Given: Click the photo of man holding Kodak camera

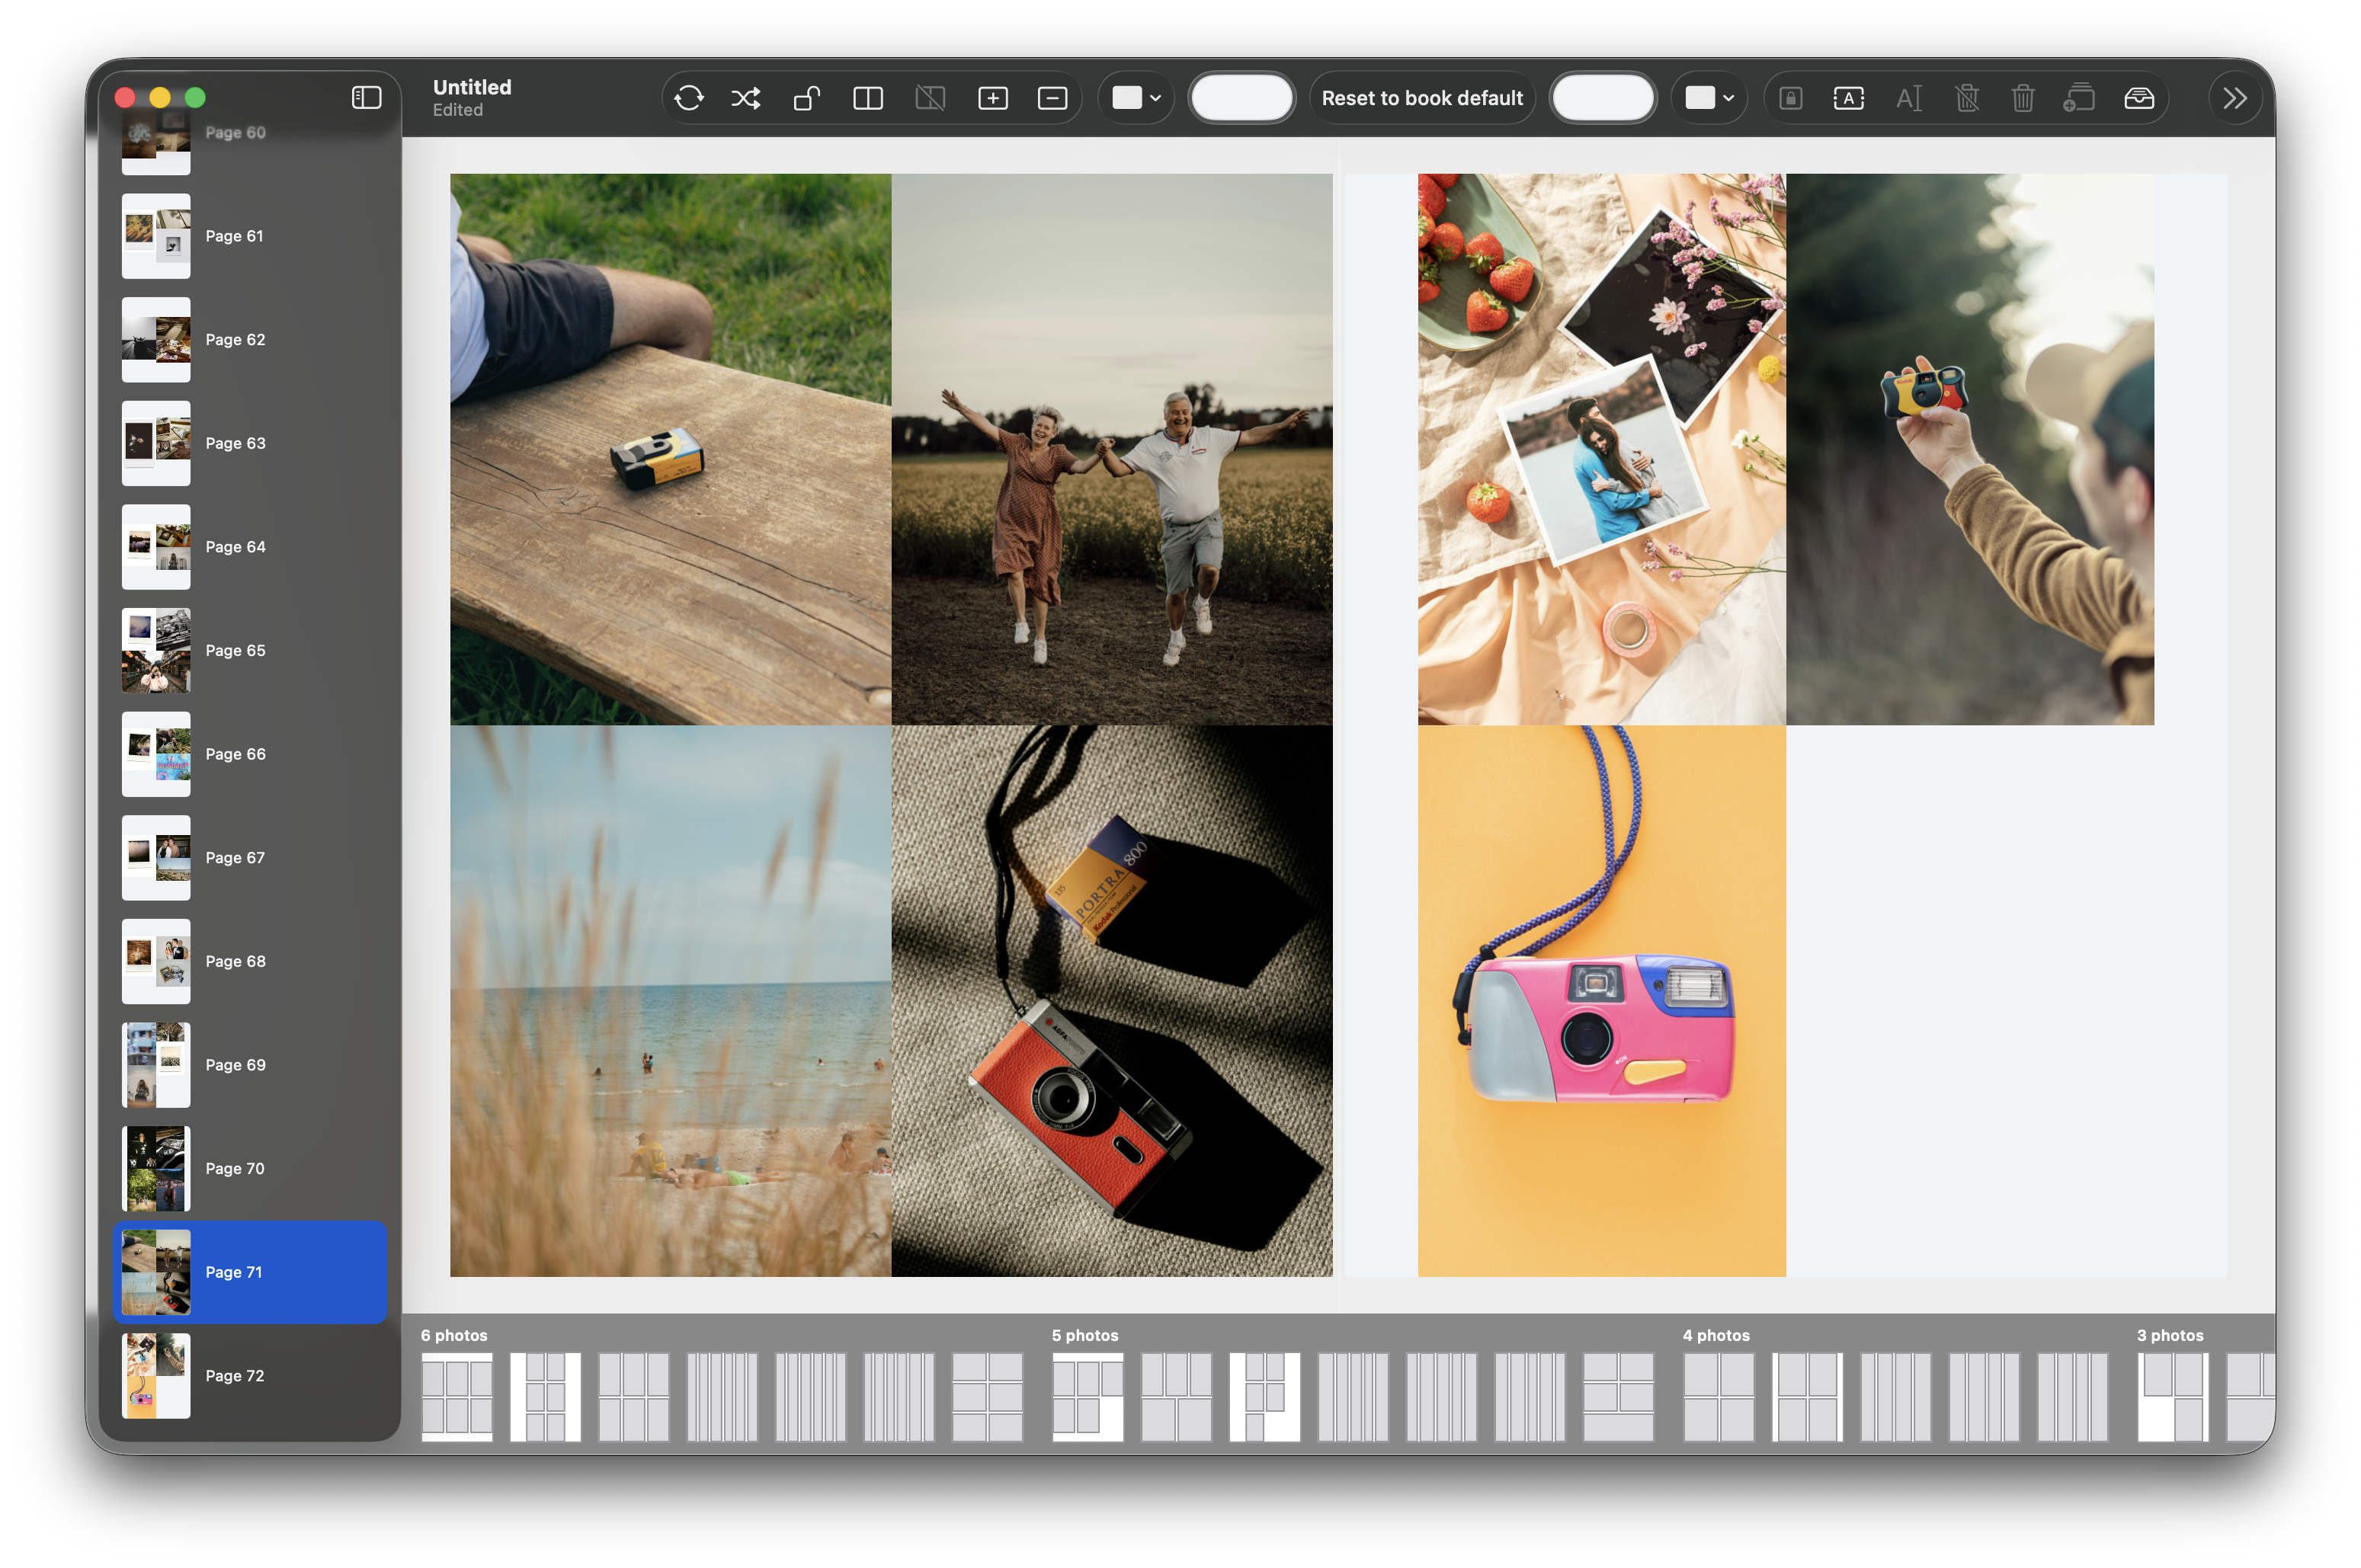Looking at the screenshot, I should coord(1970,449).
